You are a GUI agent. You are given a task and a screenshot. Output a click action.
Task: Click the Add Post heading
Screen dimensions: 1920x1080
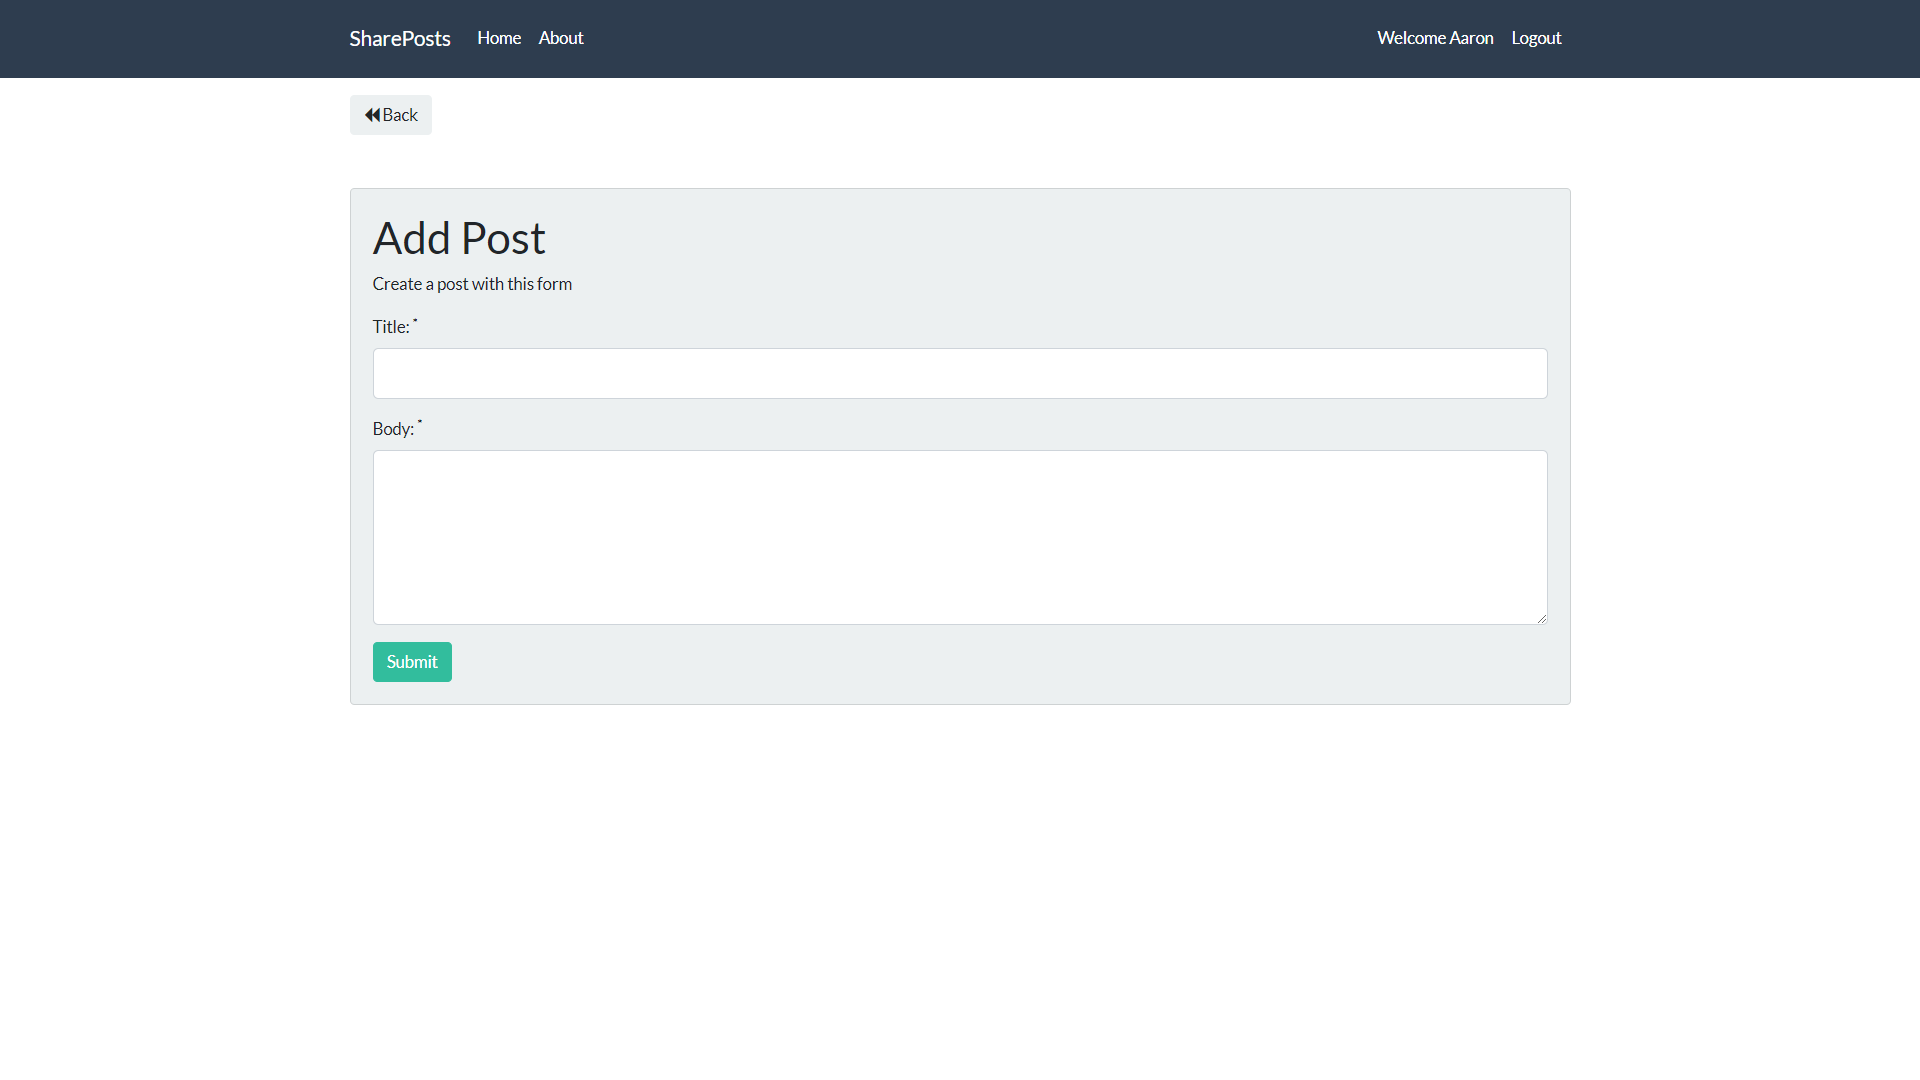click(459, 238)
